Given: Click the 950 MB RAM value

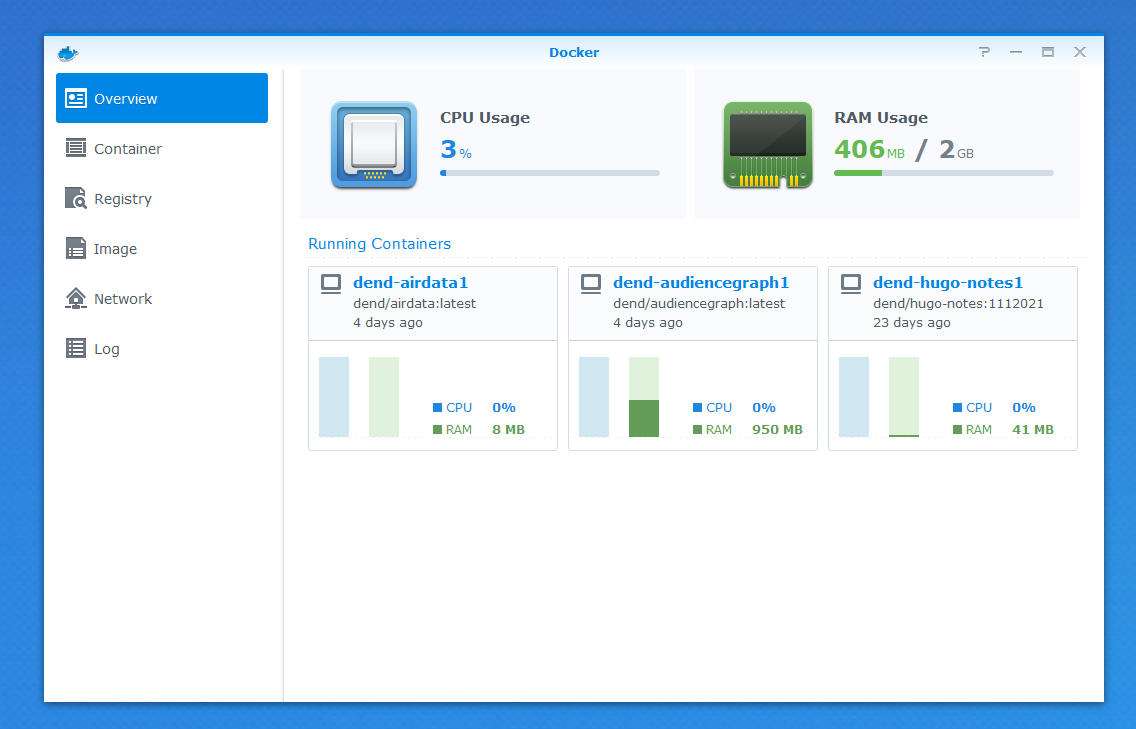Looking at the screenshot, I should coord(777,430).
